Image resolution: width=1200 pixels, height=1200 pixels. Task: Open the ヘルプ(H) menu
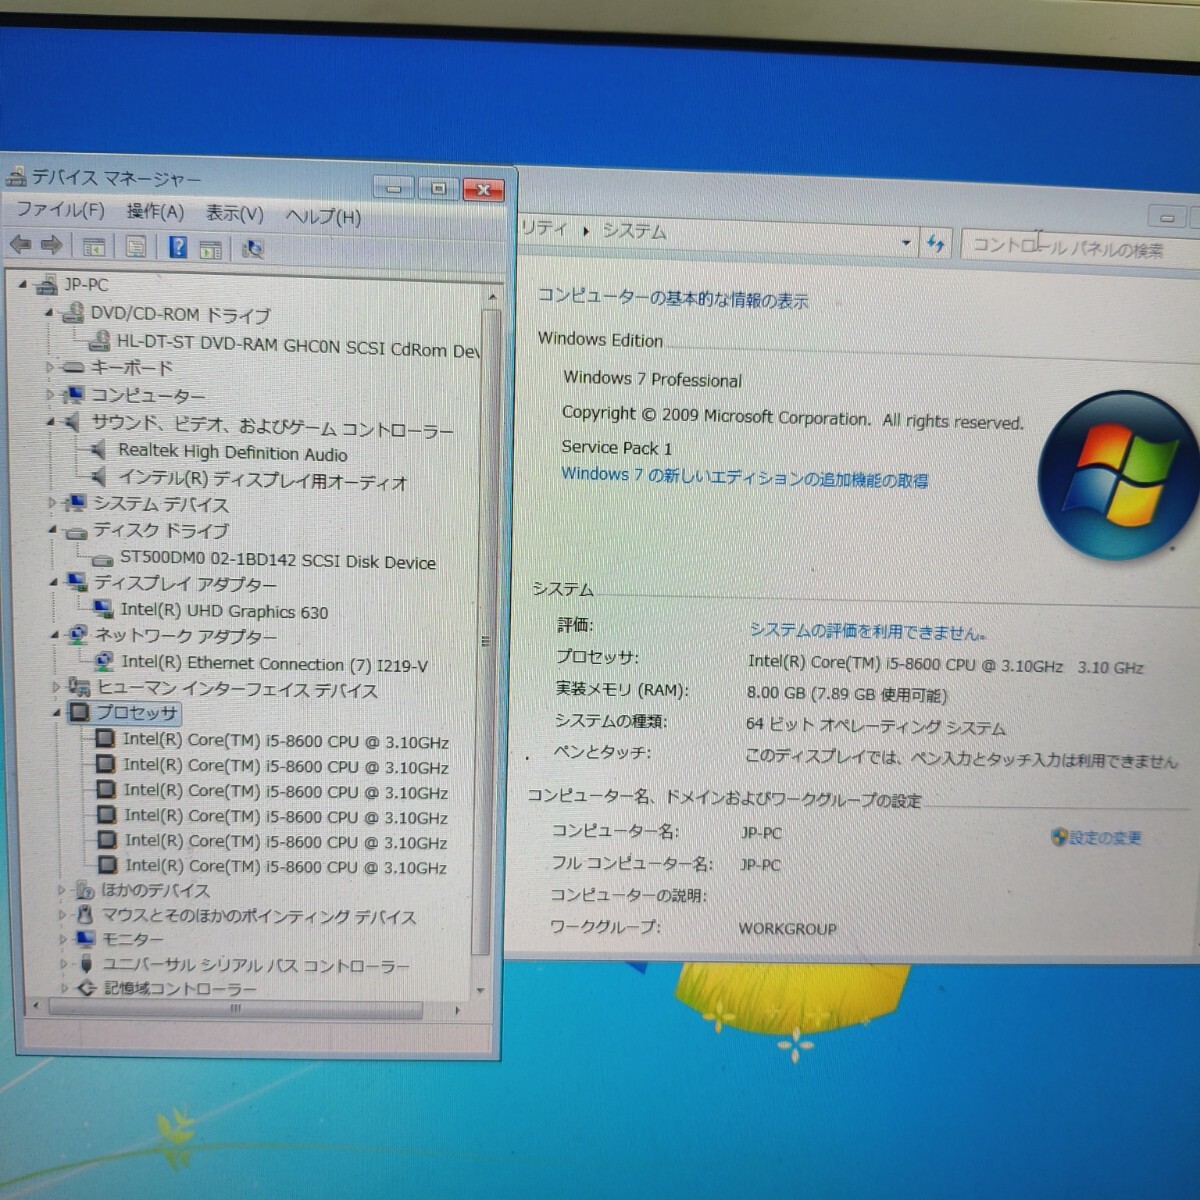tap(323, 216)
